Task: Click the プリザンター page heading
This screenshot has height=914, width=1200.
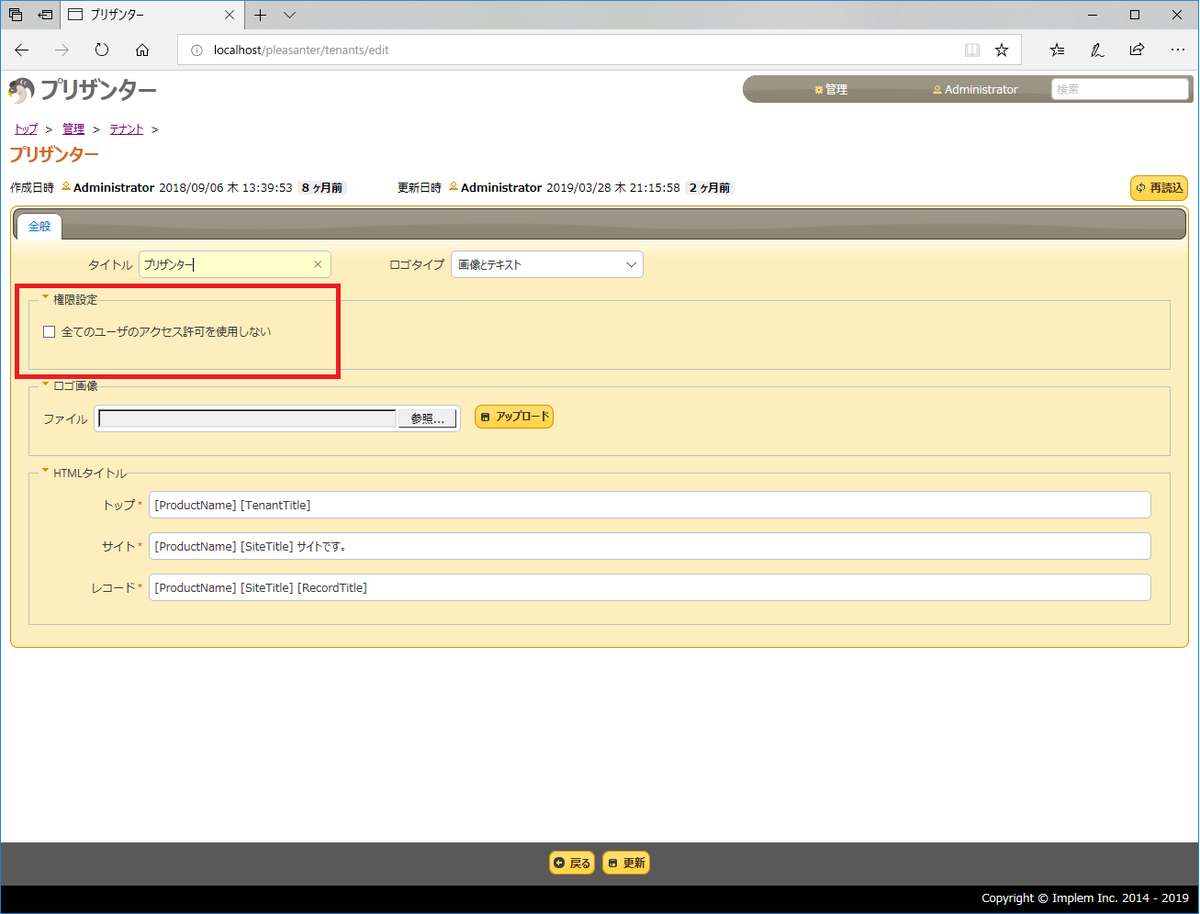Action: tap(54, 155)
